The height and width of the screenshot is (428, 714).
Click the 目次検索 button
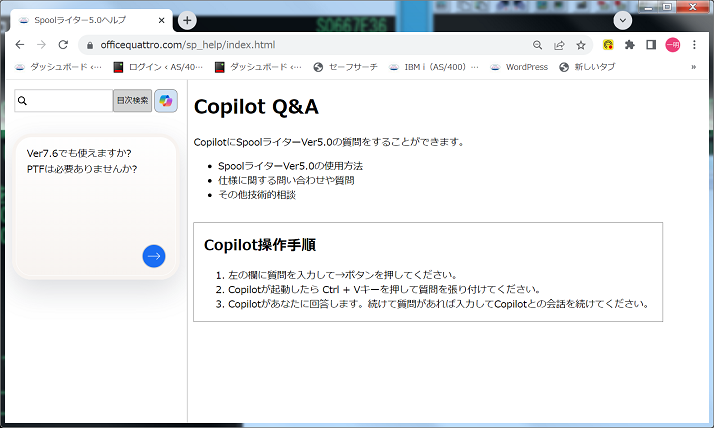pyautogui.click(x=132, y=101)
